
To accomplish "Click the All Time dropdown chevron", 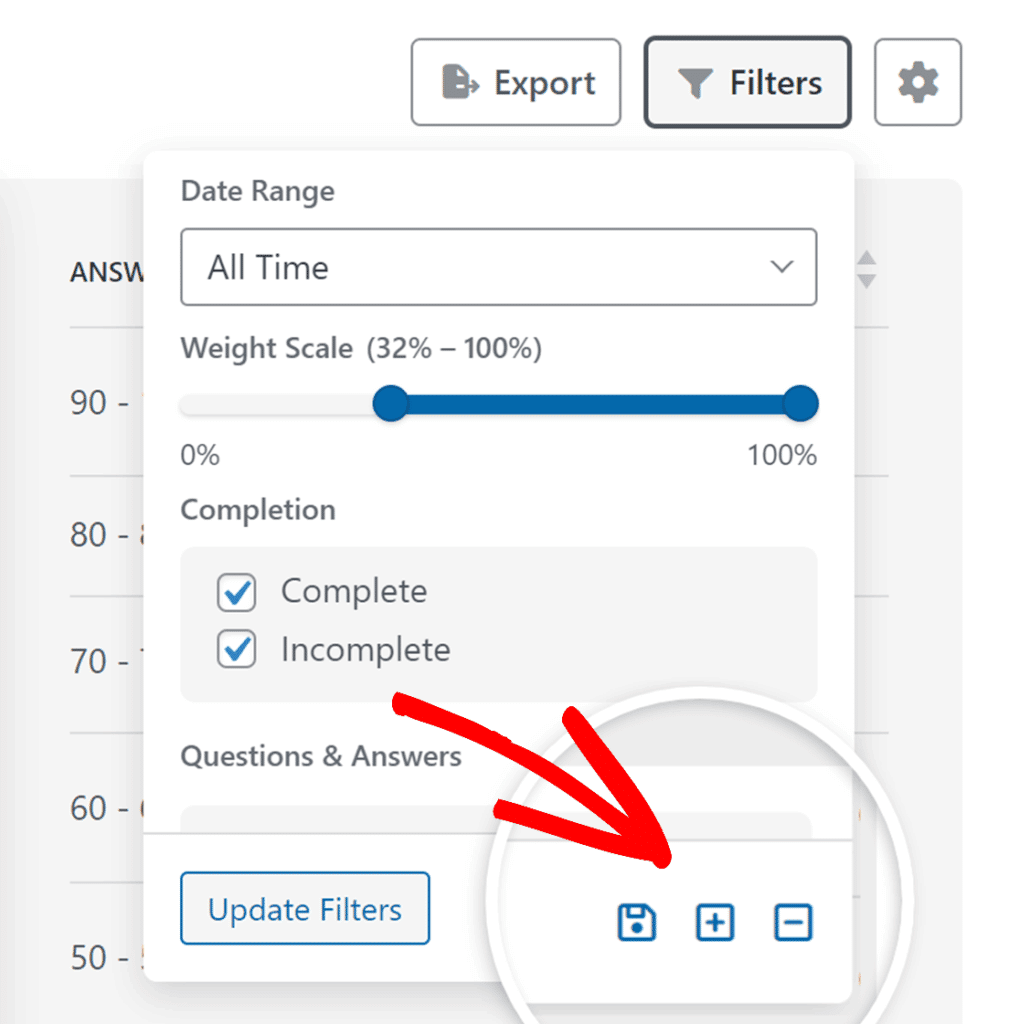I will click(781, 267).
